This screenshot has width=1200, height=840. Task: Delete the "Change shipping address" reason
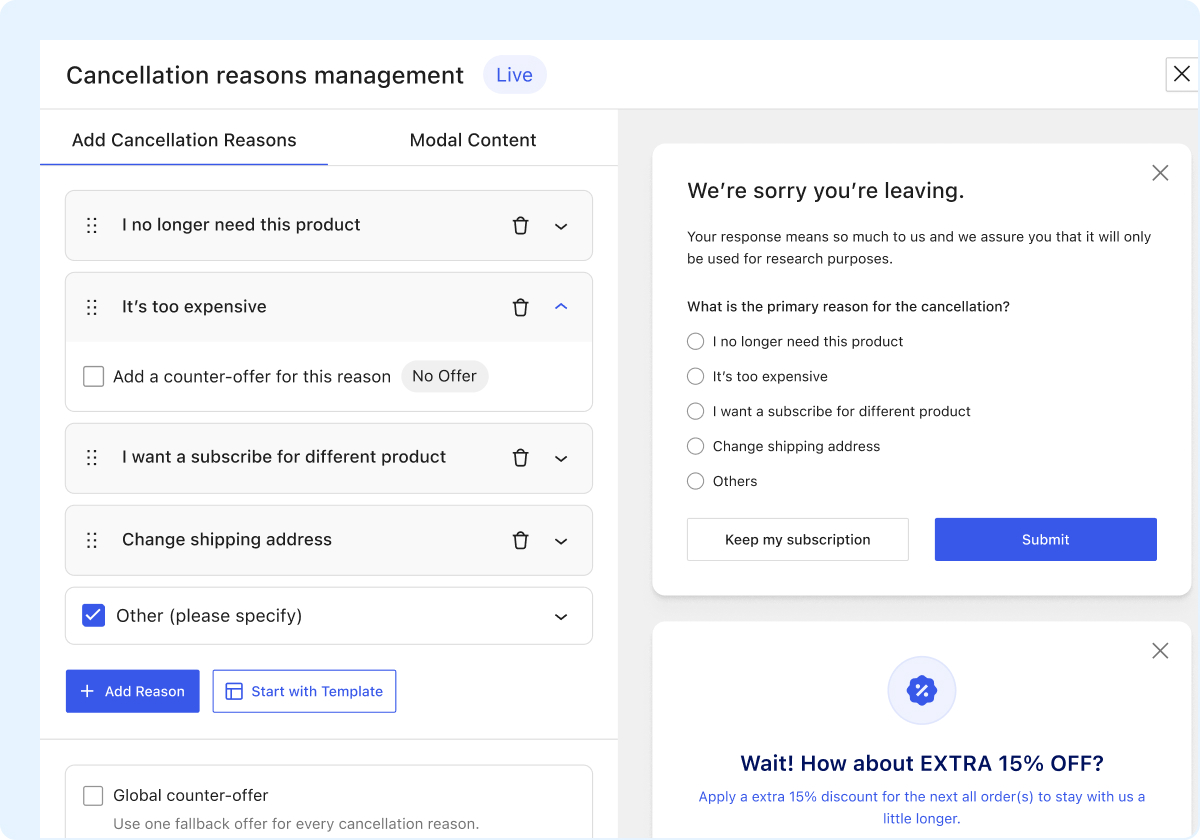(x=520, y=540)
